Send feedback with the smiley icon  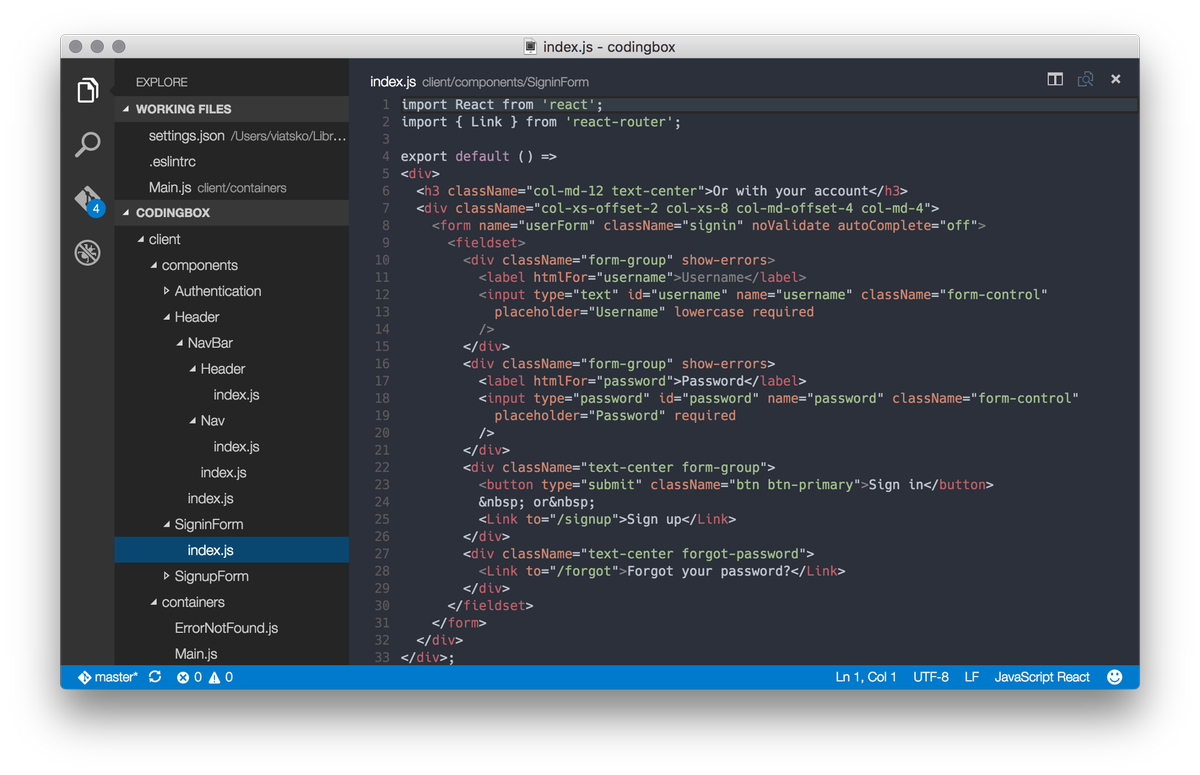click(x=1115, y=677)
